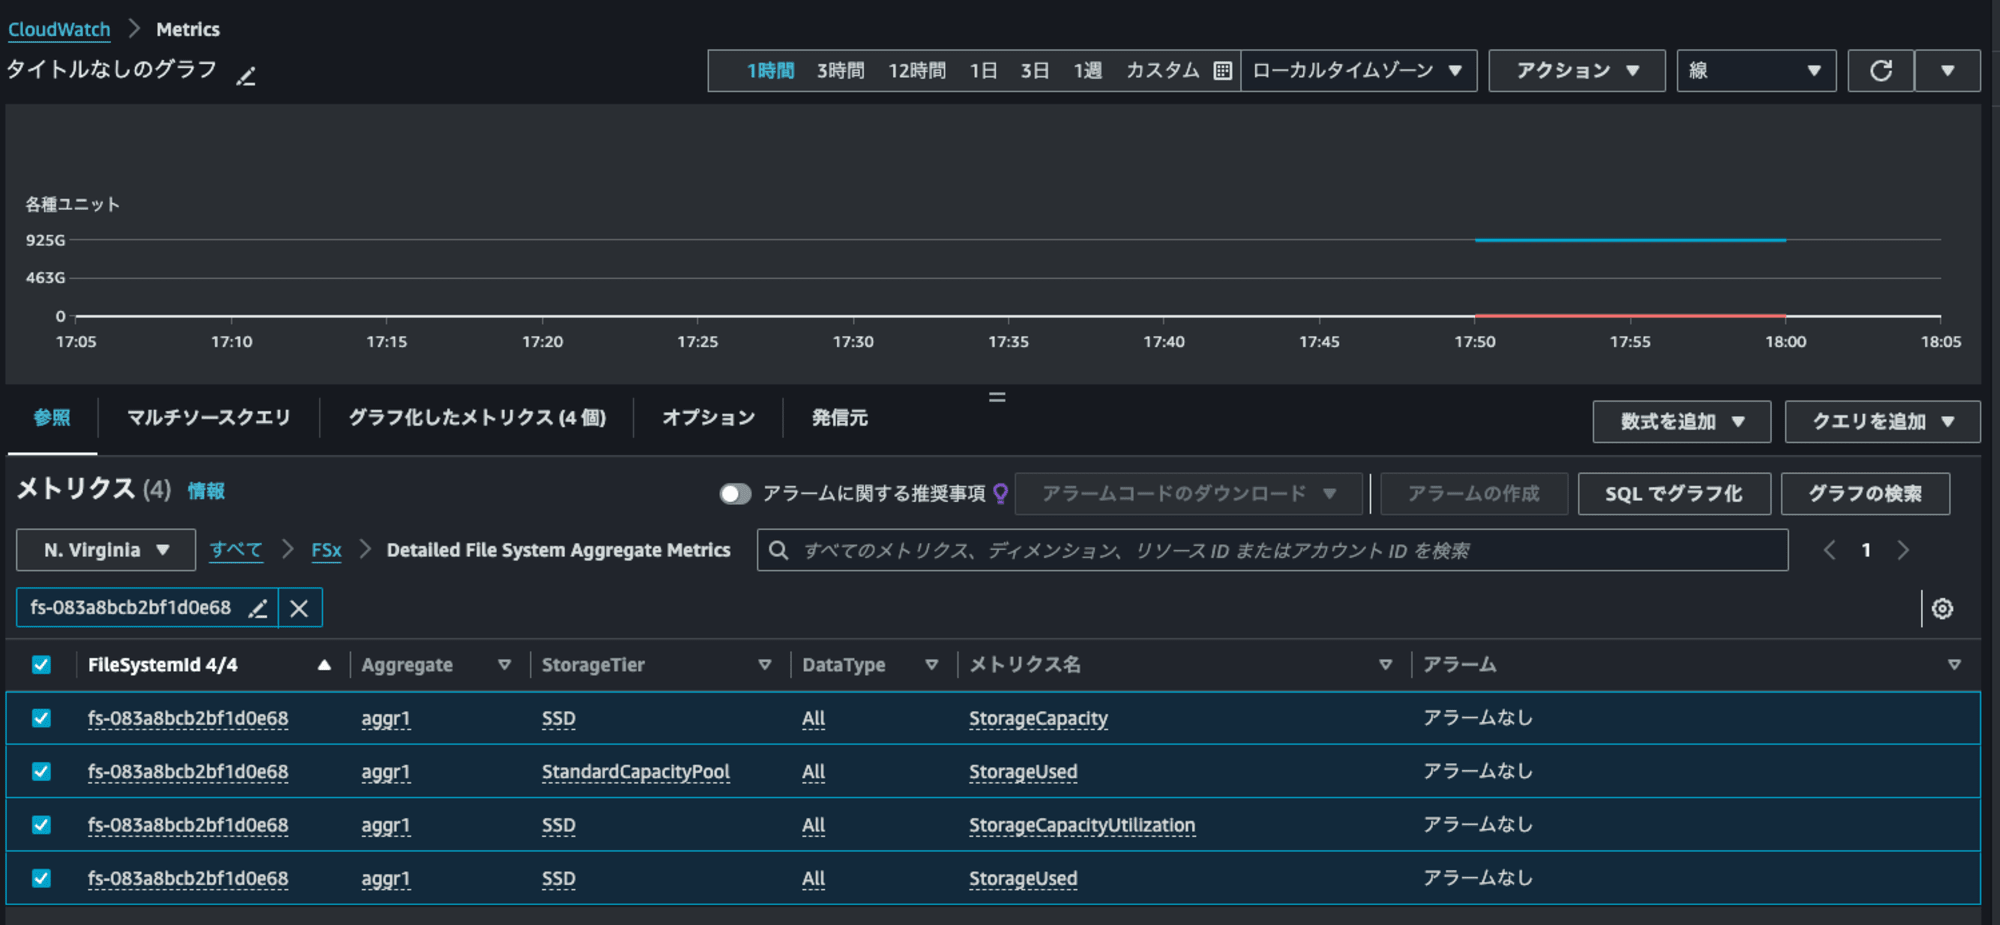Toggle アラームに関する推奨事項 switch
2000x925 pixels.
(735, 494)
